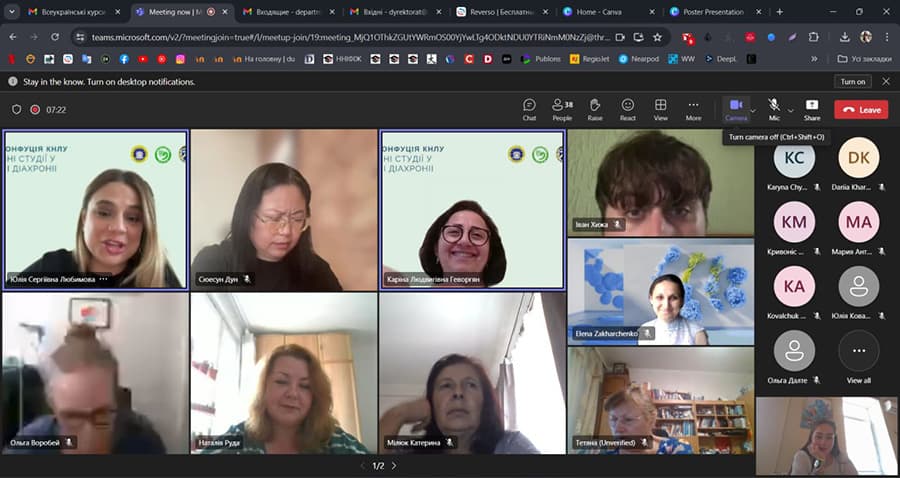The image size is (900, 478).
Task: Open YouTube bookmark
Action: (143, 59)
